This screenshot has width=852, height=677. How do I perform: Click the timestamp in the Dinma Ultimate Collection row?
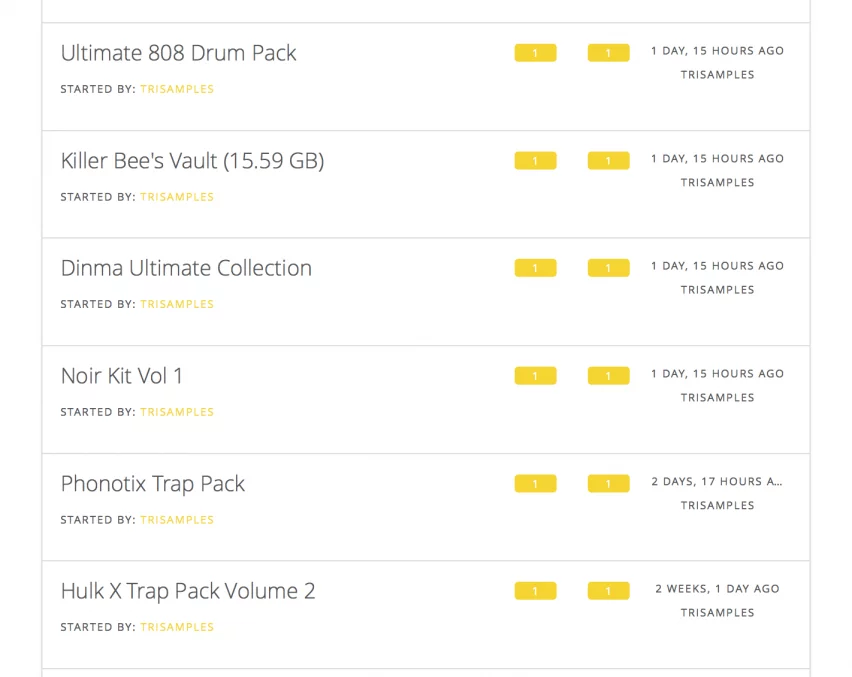[x=717, y=266]
